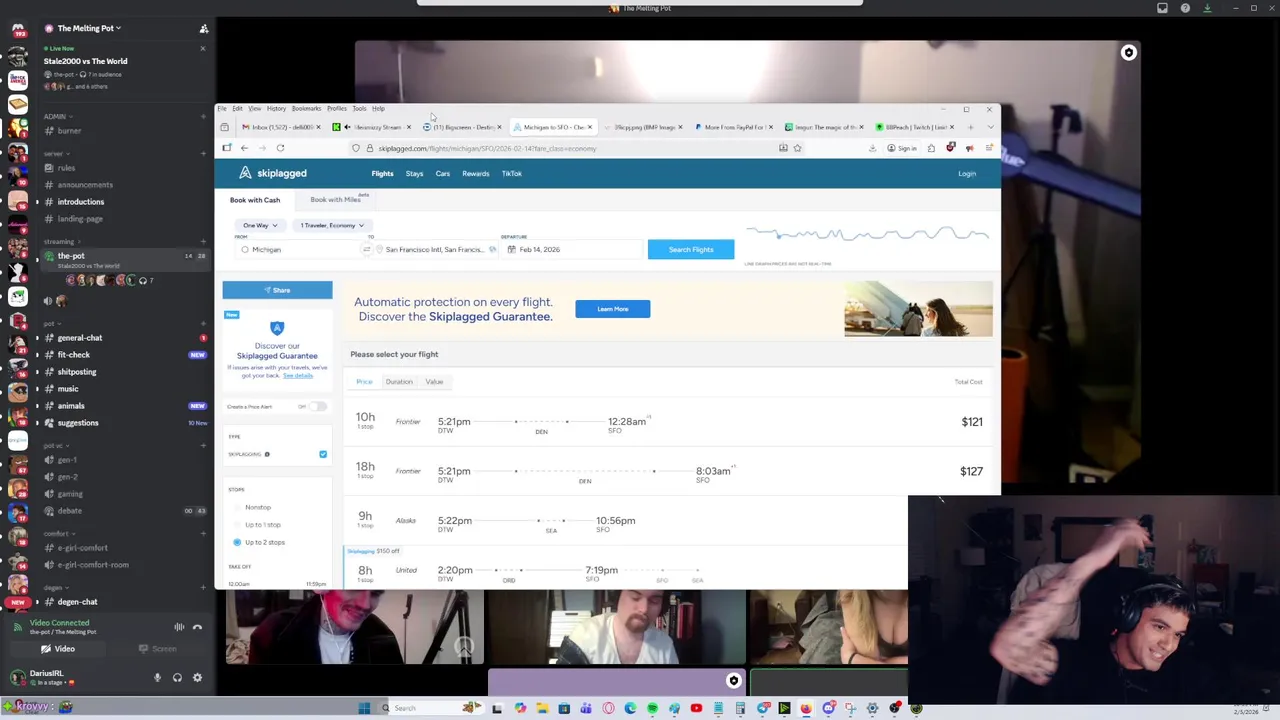1280x720 pixels.
Task: Open the browser File menu
Action: [222, 108]
